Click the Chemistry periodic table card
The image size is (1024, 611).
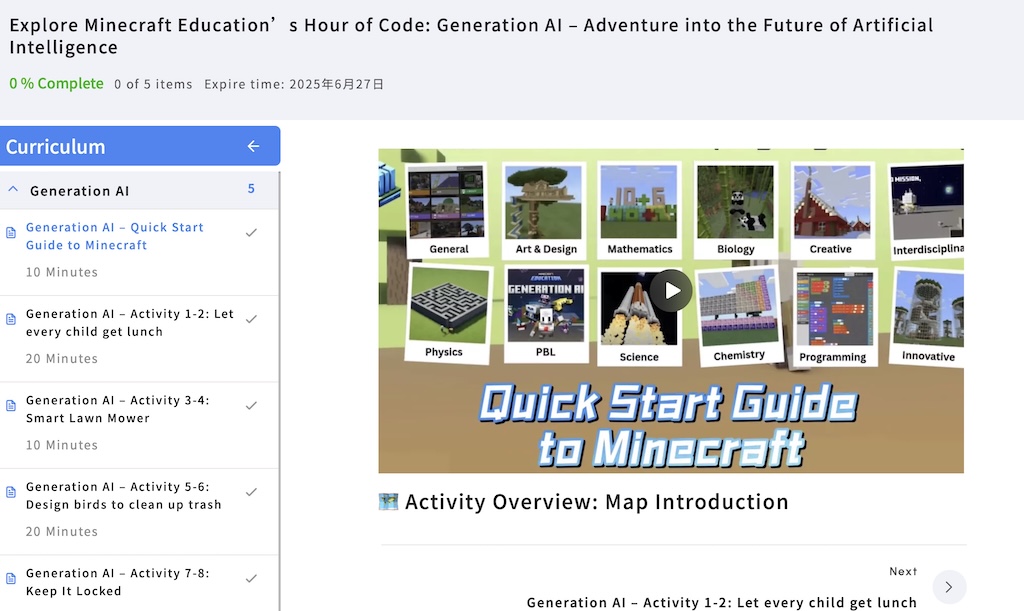point(738,316)
